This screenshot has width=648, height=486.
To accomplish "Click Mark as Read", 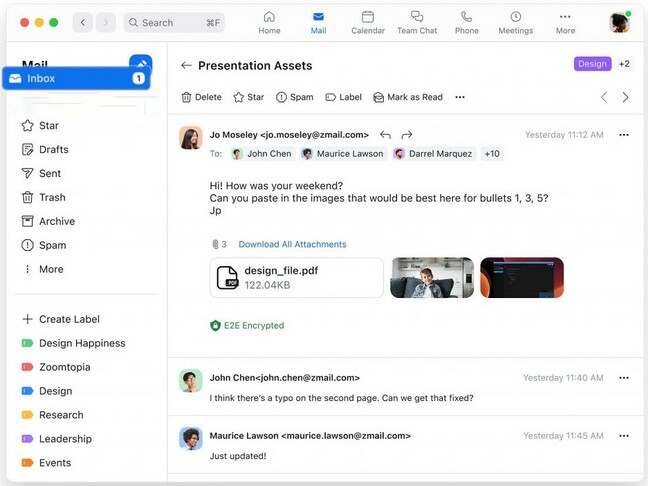I will click(x=407, y=98).
